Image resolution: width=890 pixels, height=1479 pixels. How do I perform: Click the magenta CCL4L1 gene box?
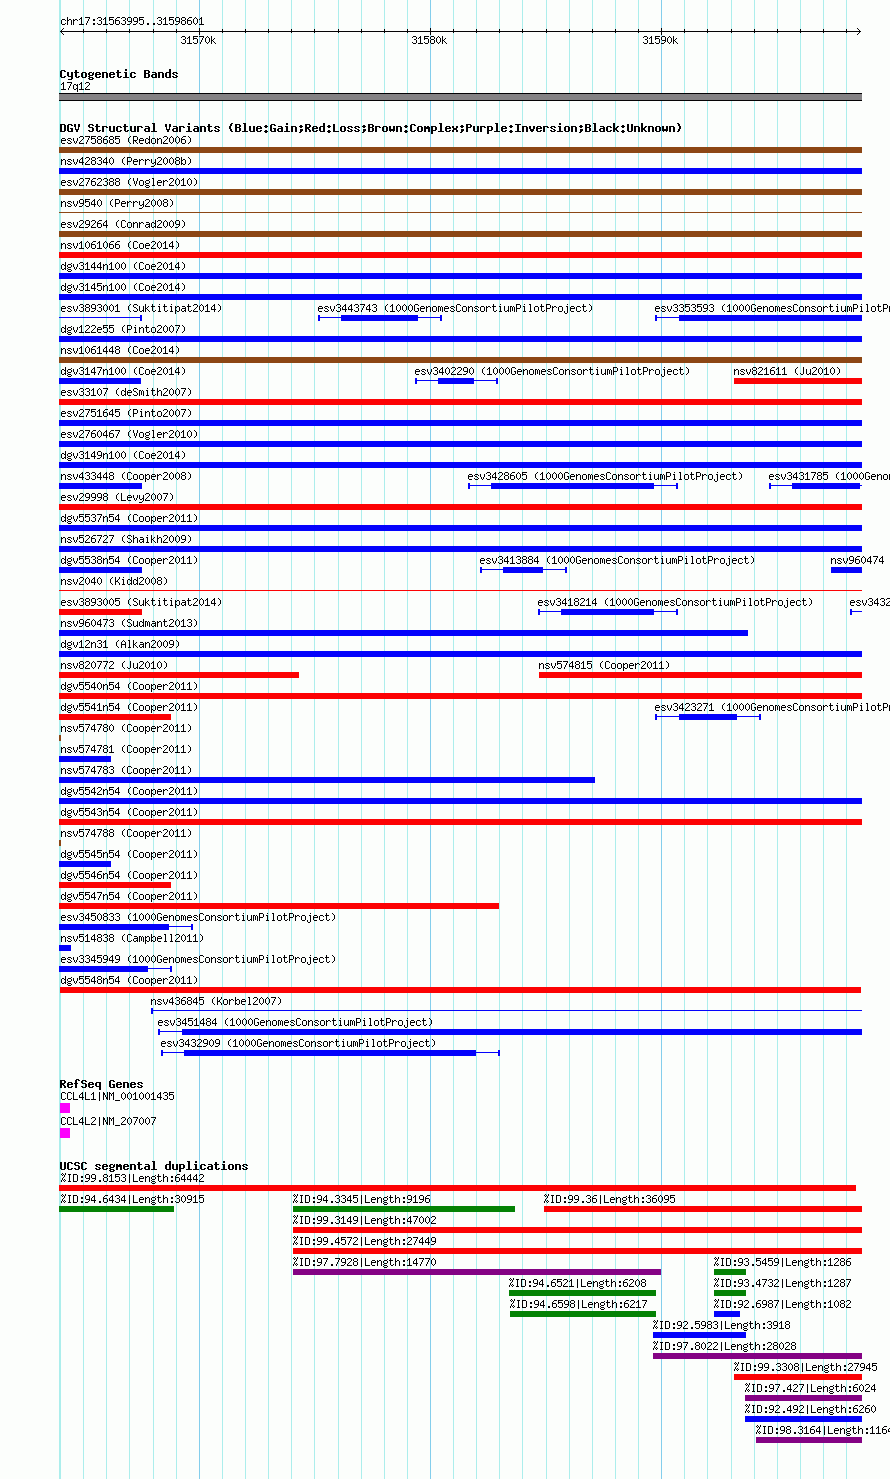click(65, 1108)
